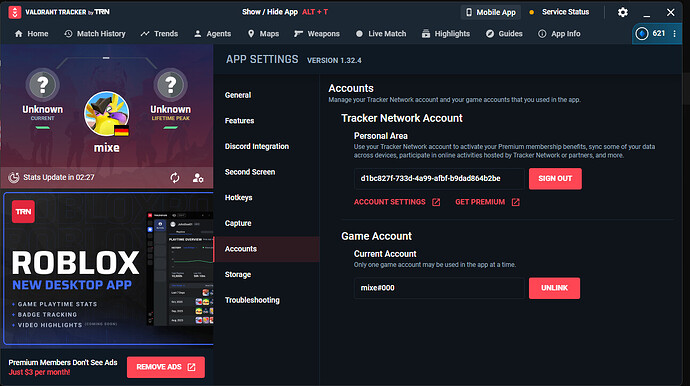Screen dimensions: 690x386
Task: Click the Stats Update in 02:27 text
Action: pyautogui.click(x=59, y=177)
